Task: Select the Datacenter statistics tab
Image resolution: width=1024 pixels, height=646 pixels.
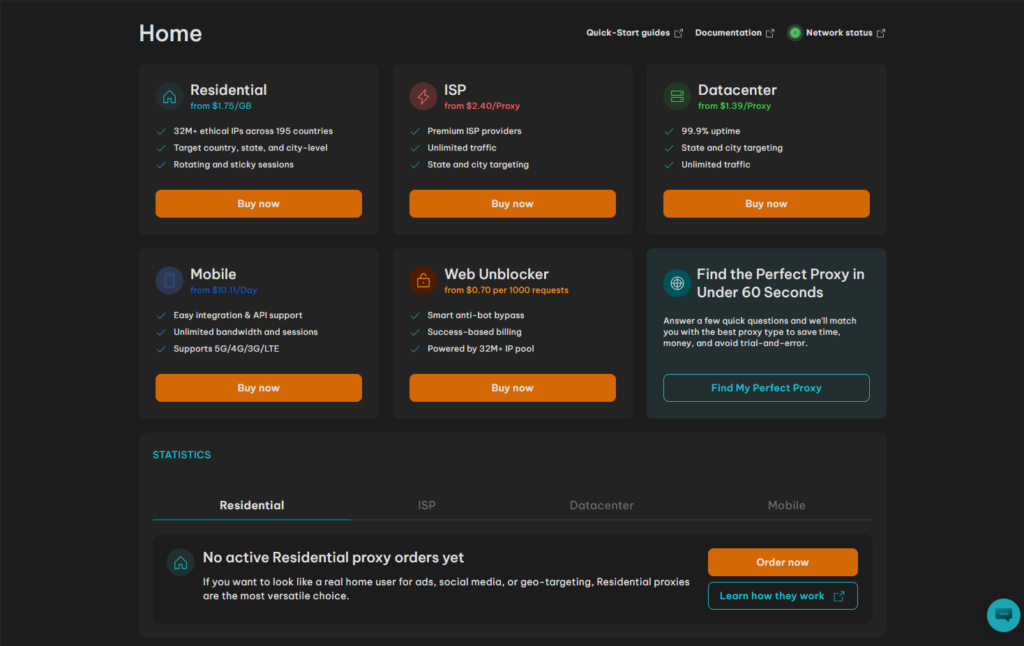Action: point(602,505)
